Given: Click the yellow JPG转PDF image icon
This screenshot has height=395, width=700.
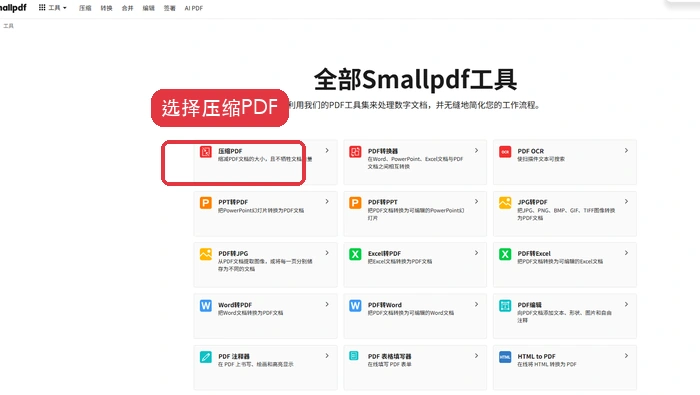Looking at the screenshot, I should (x=505, y=203).
